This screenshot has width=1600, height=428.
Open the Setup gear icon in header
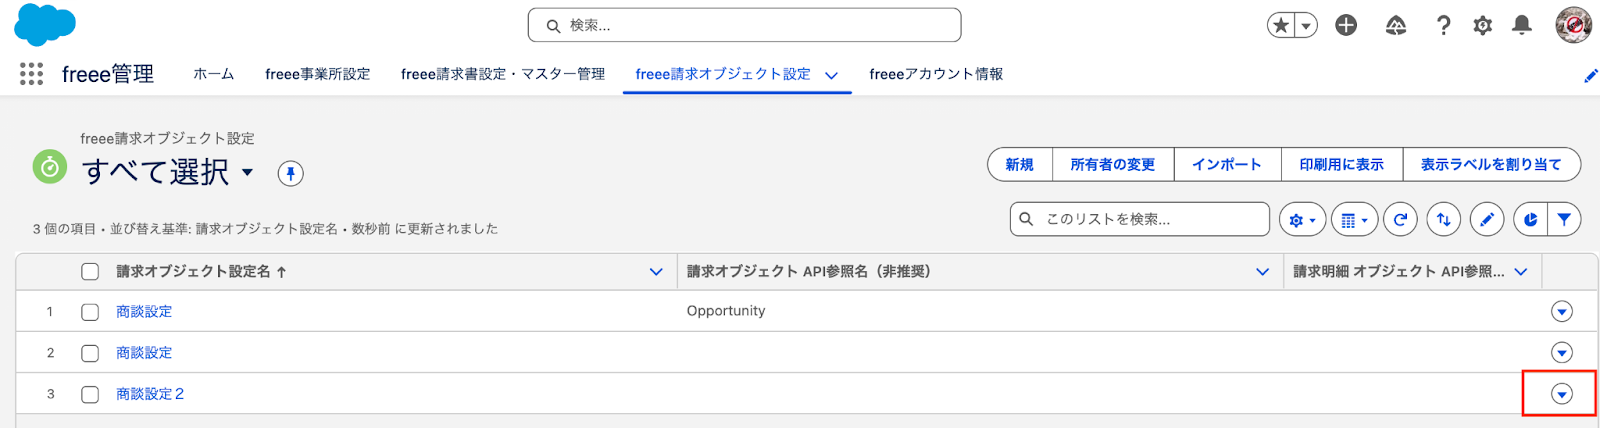1483,25
